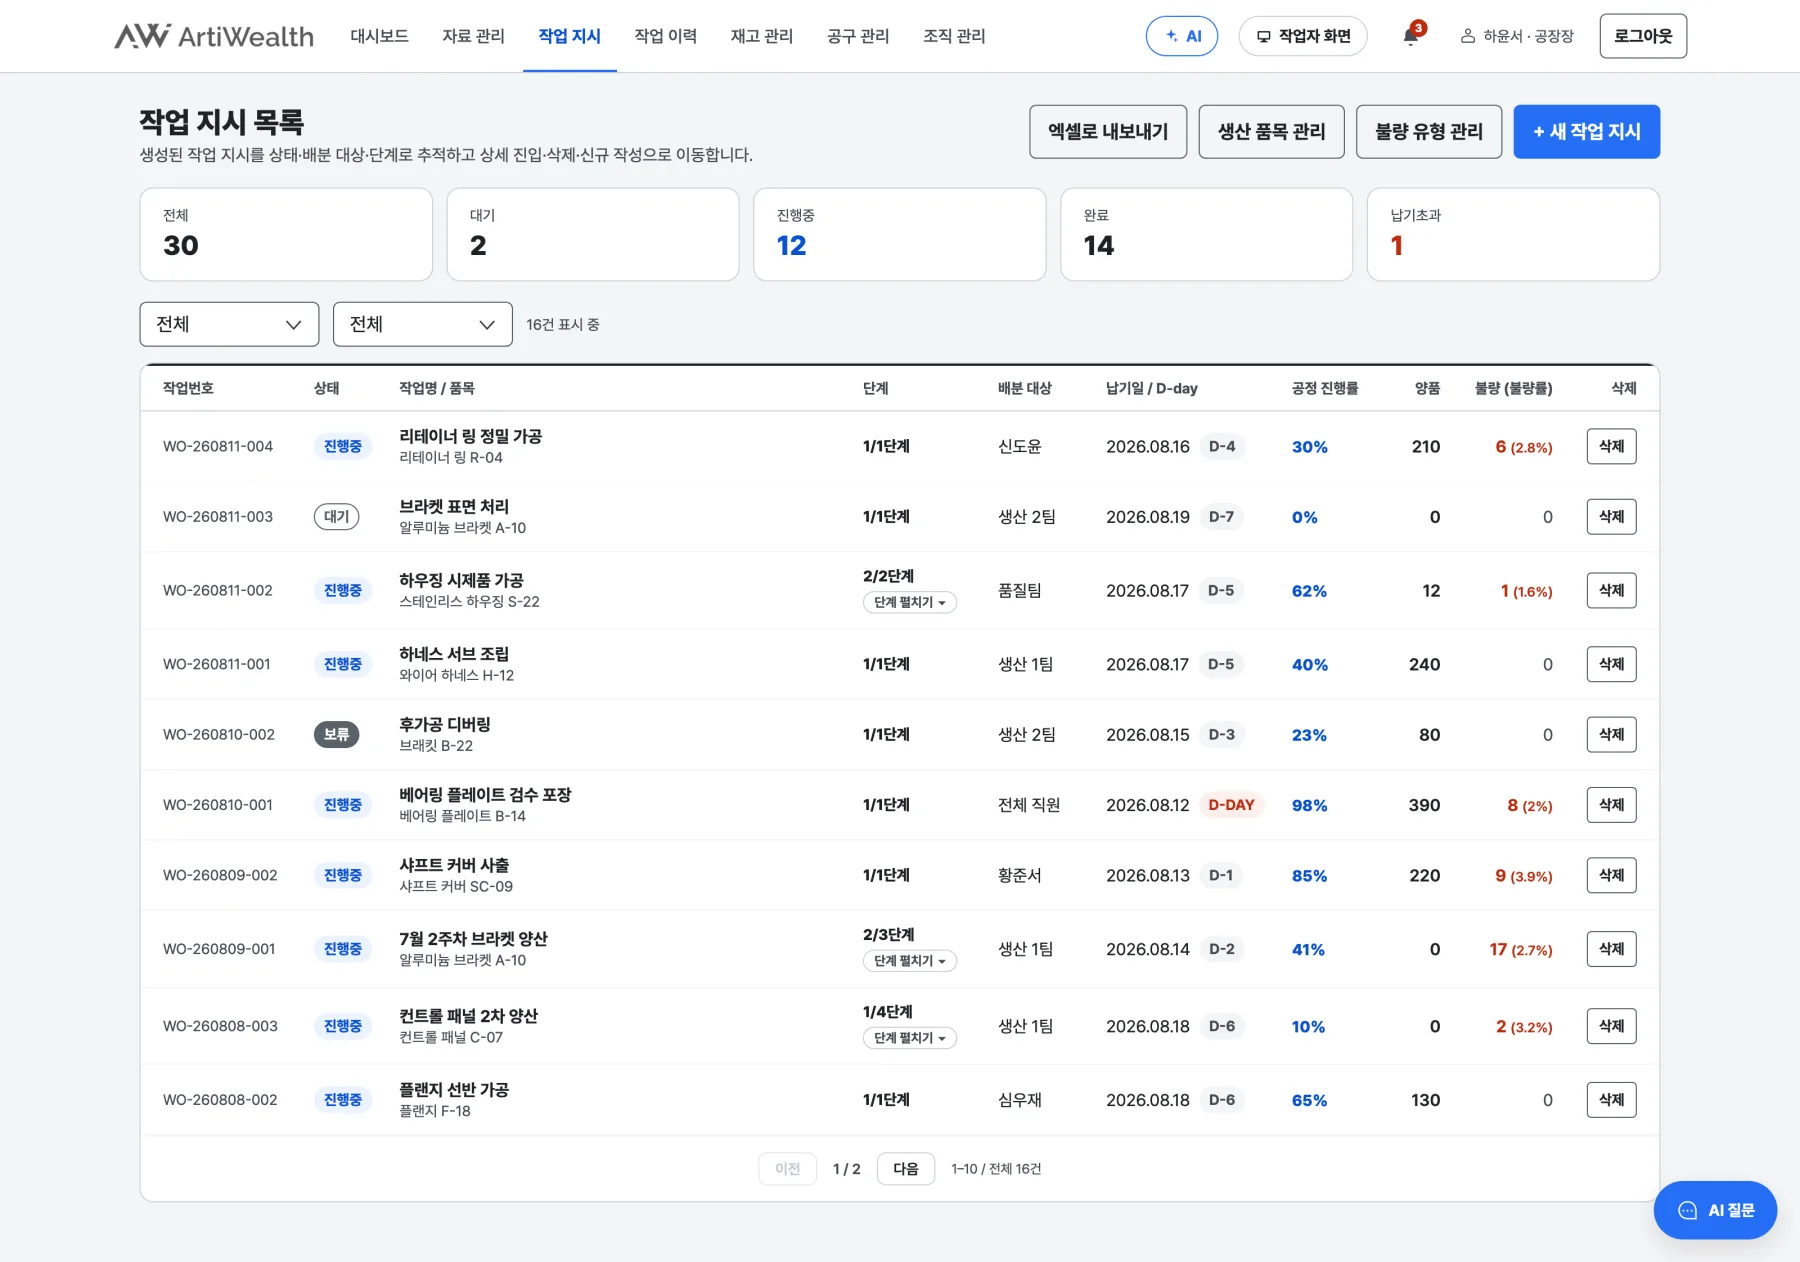The width and height of the screenshot is (1800, 1262).
Task: Expand 단계 펼치기 for 하우징 시제품 가공
Action: (909, 602)
